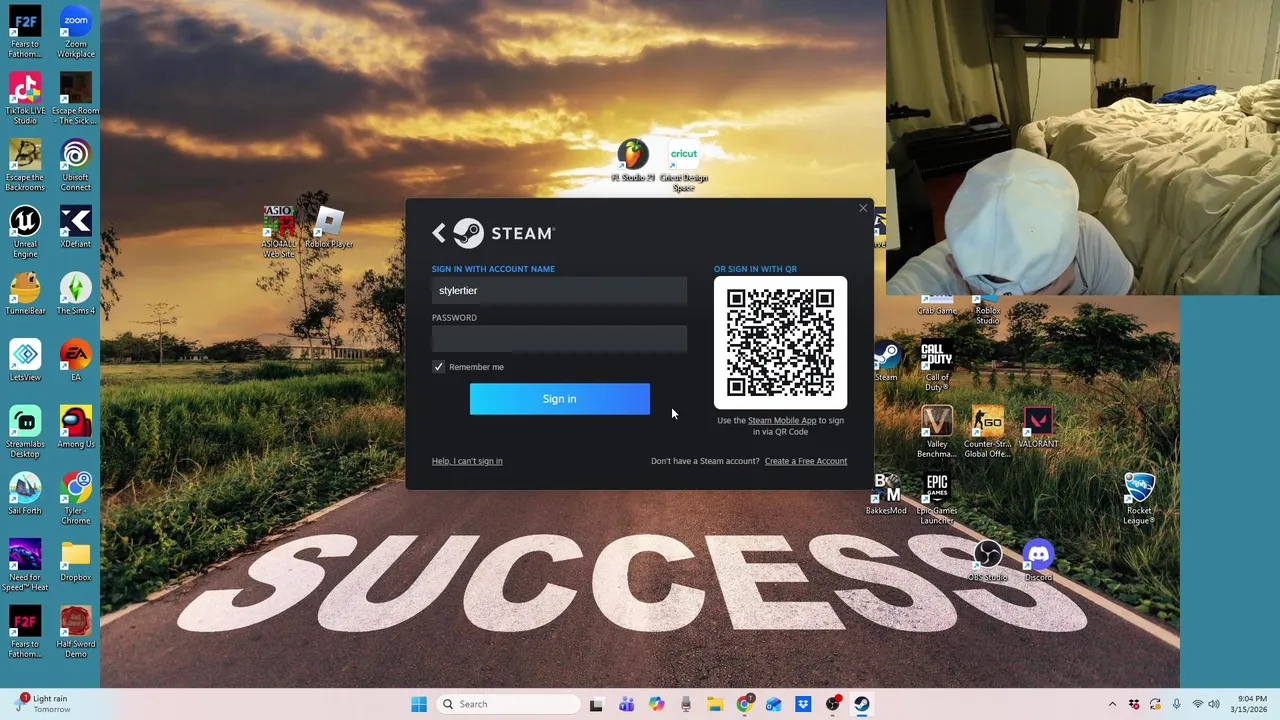Viewport: 1280px width, 720px height.
Task: Open Call of Duty desktop shortcut
Action: [936, 365]
